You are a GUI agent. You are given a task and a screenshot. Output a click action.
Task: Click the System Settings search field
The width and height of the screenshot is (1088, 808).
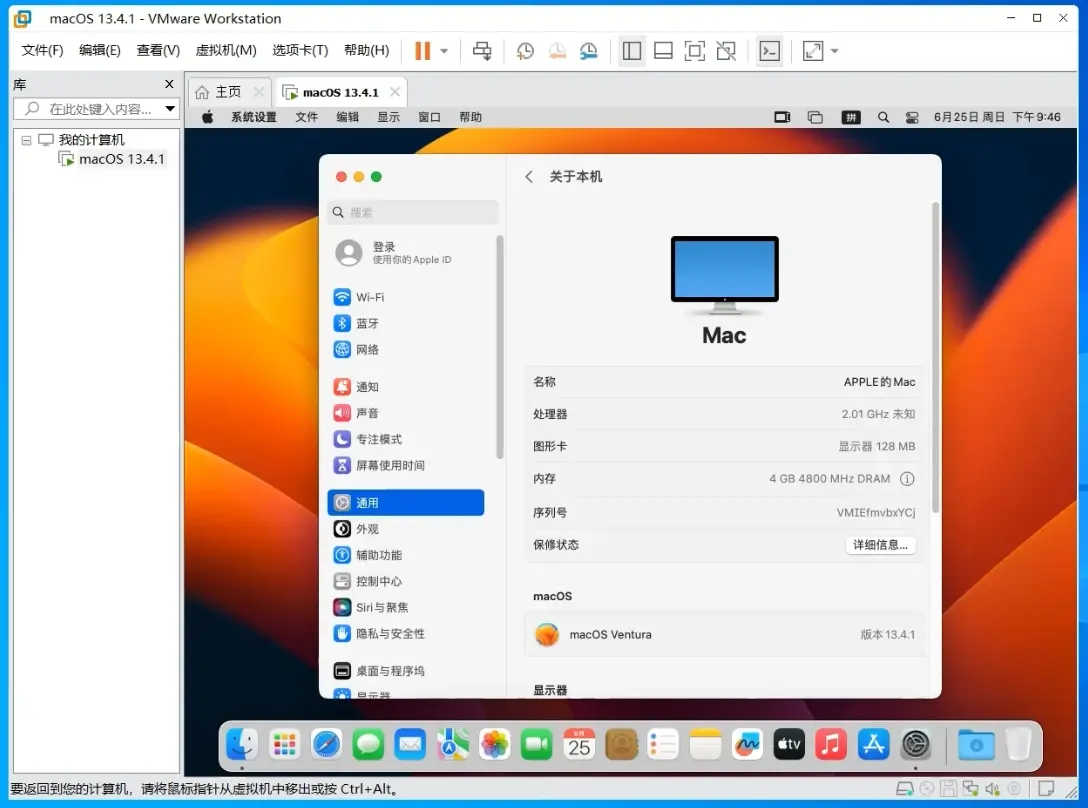[x=413, y=212]
